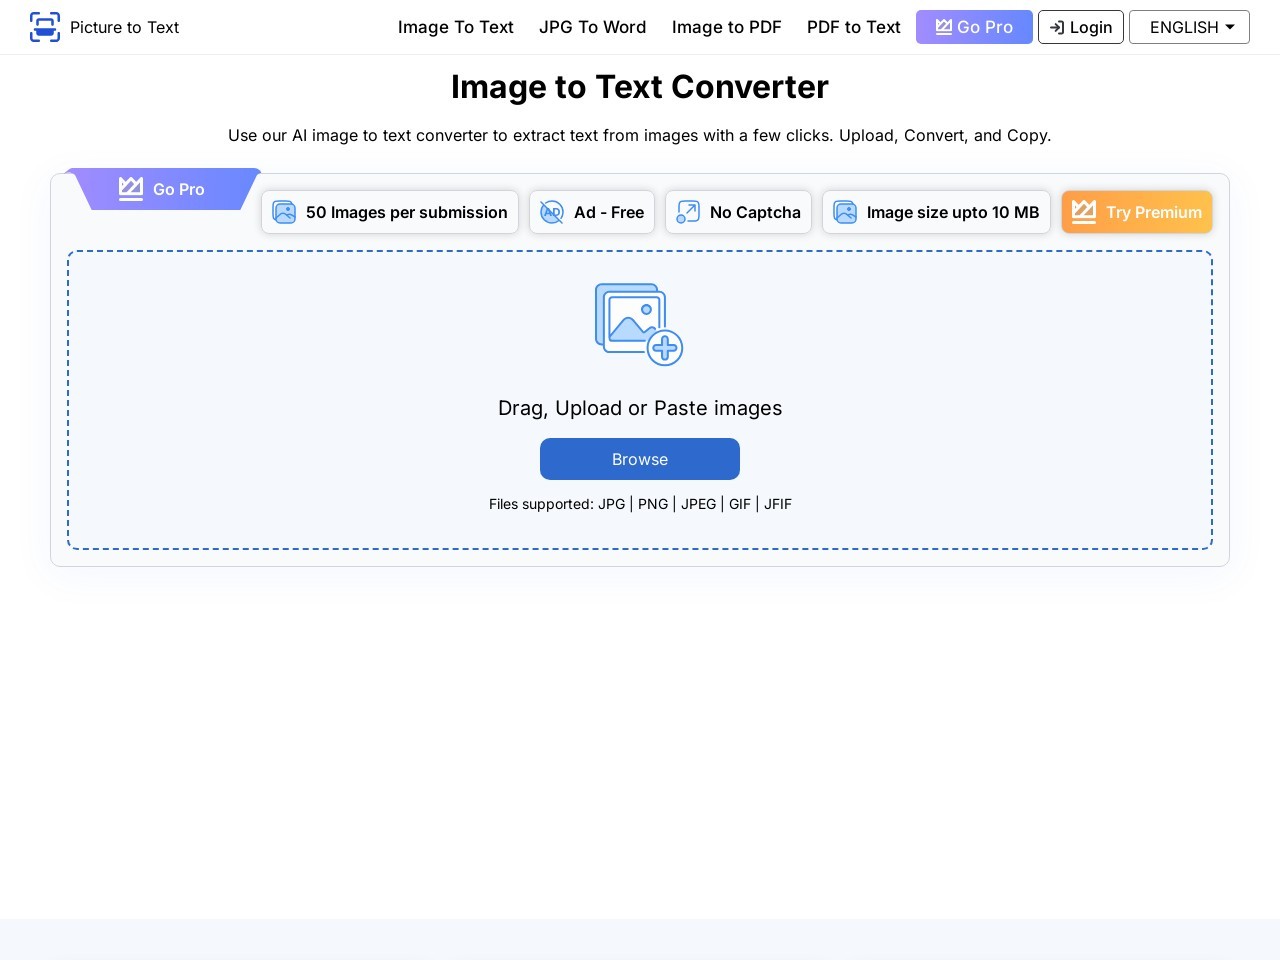Click the No Captcha arrow icon
The image size is (1280, 960).
(x=688, y=212)
